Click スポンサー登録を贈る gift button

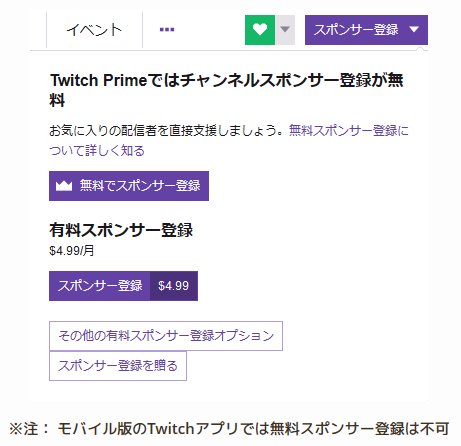click(118, 366)
